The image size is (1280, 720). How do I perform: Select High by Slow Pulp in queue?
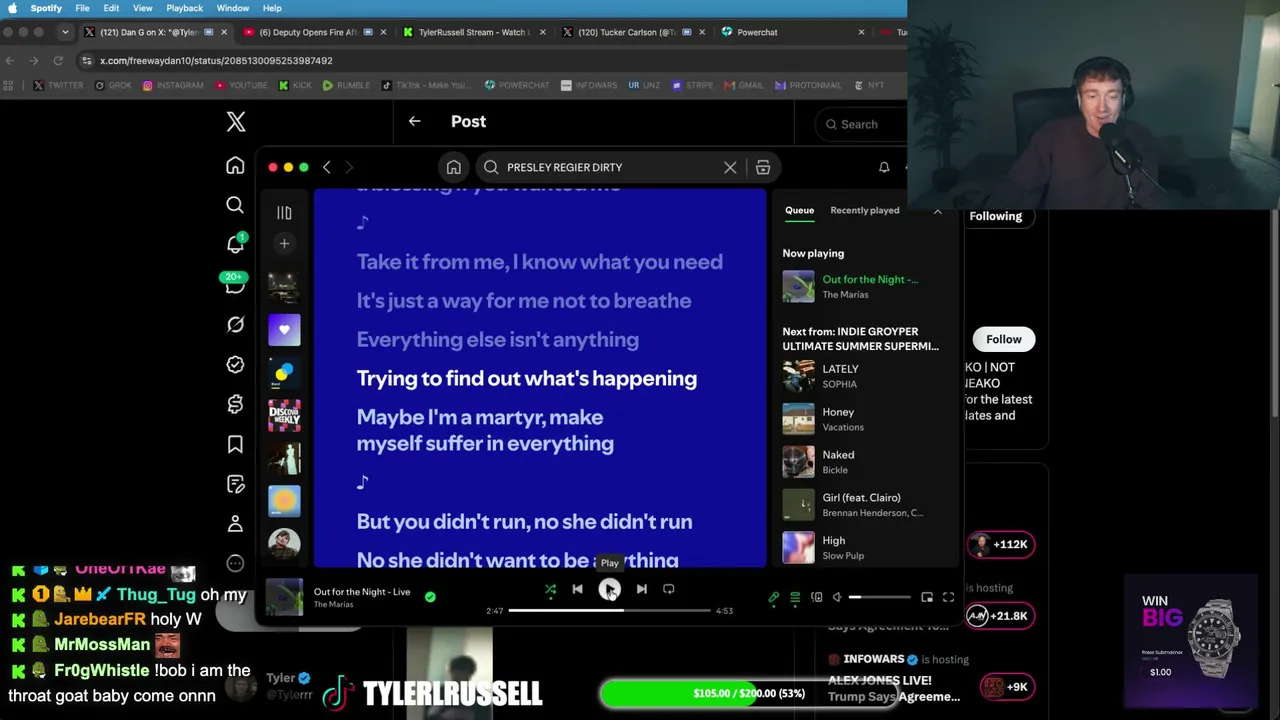click(865, 548)
